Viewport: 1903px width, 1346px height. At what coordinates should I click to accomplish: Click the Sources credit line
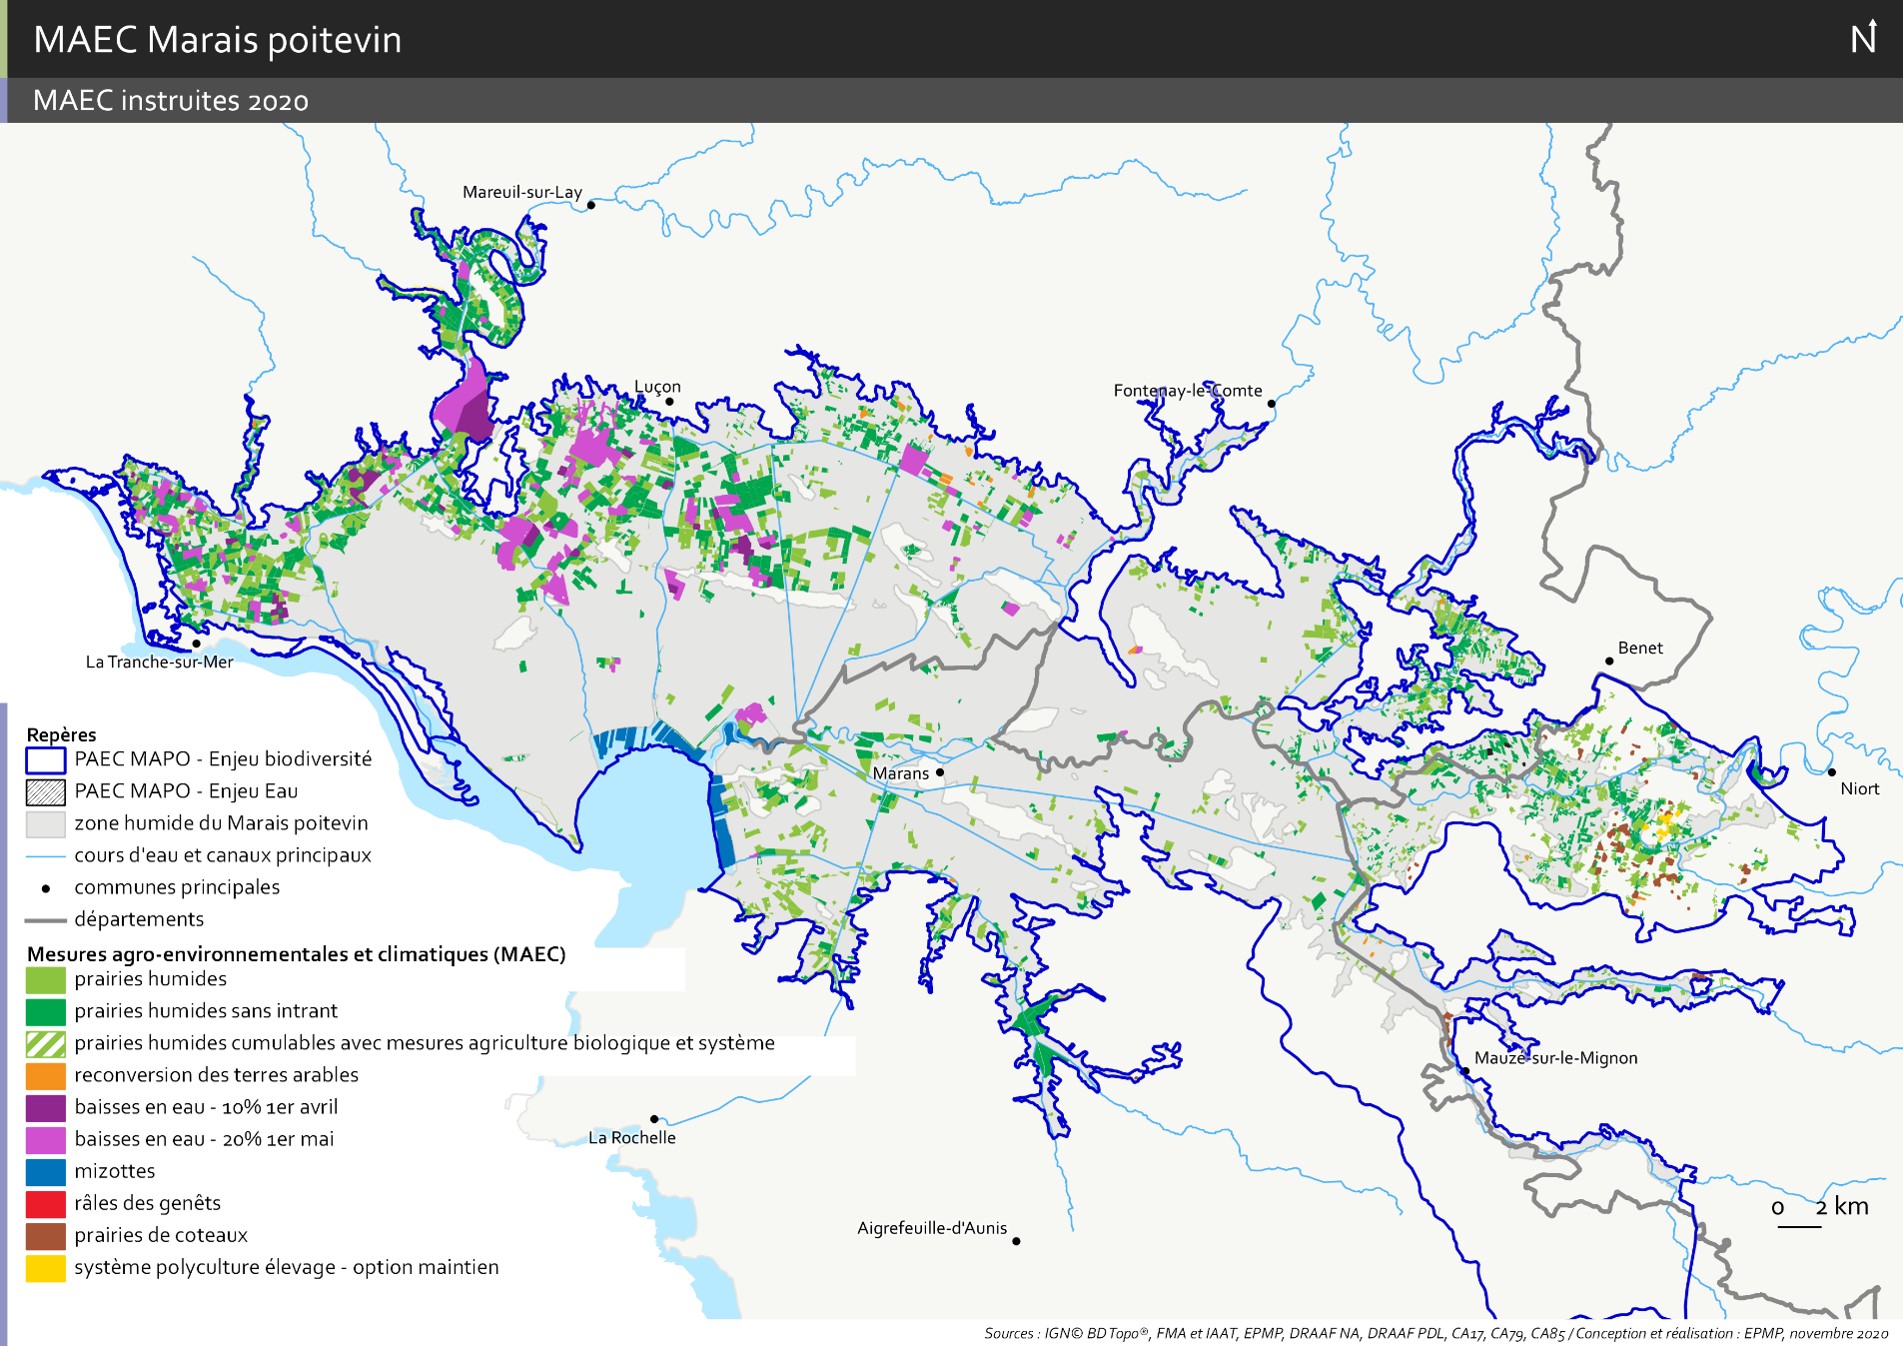point(1436,1333)
